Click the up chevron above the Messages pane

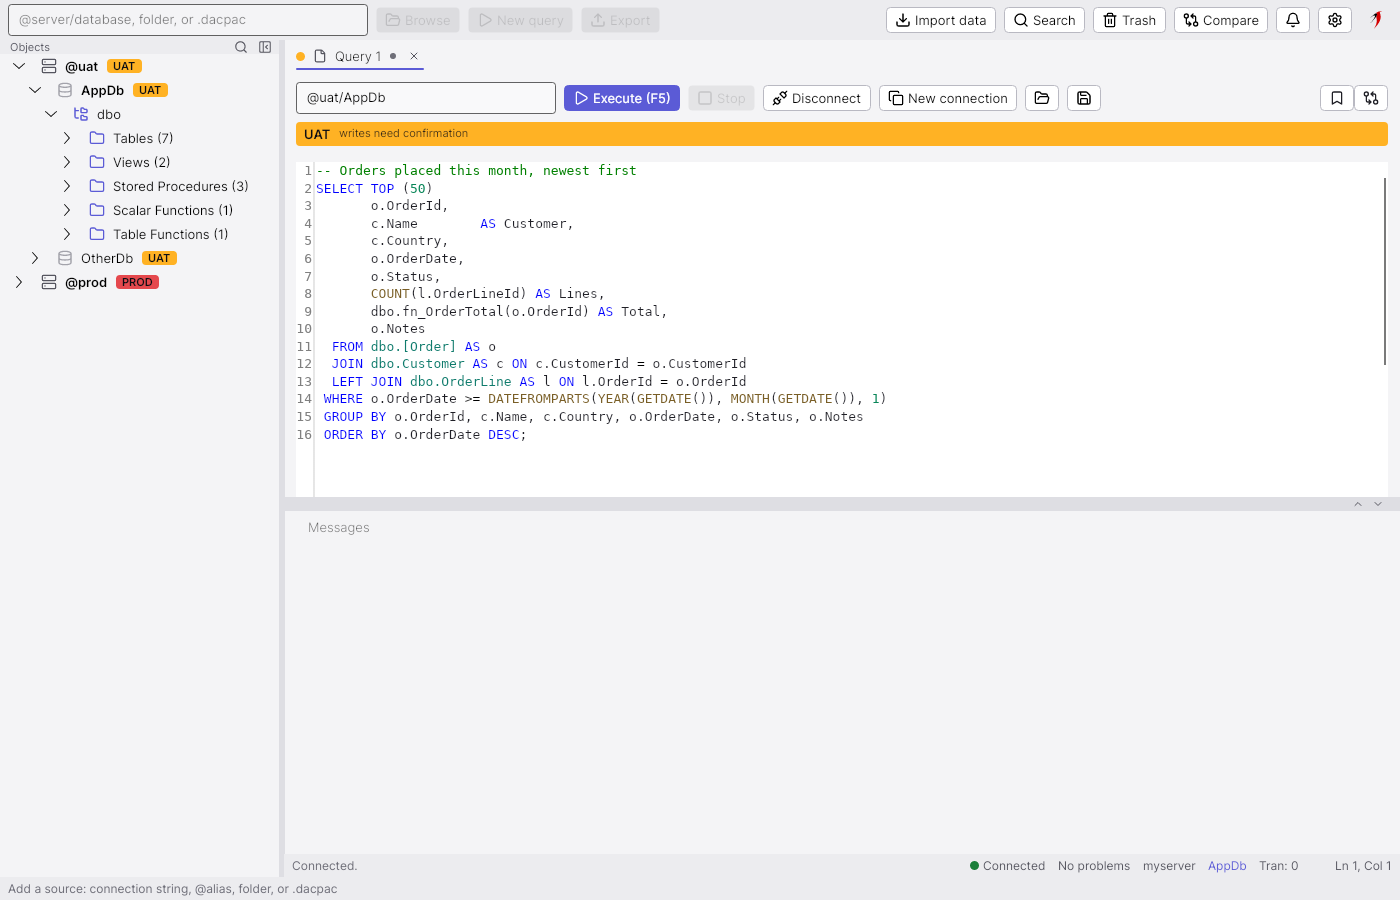[x=1358, y=504]
